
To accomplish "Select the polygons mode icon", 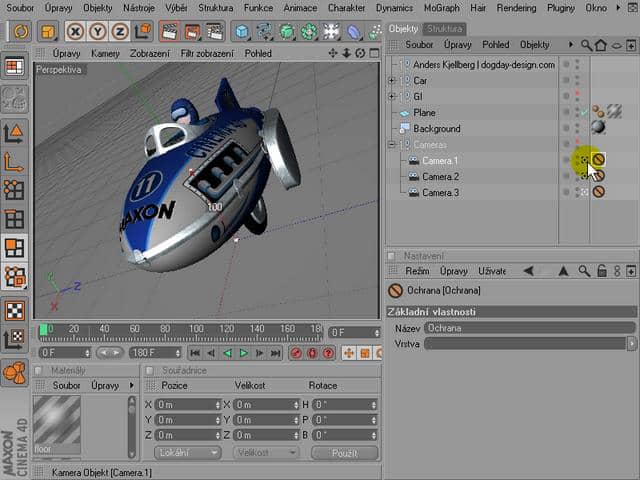I will click(x=14, y=248).
